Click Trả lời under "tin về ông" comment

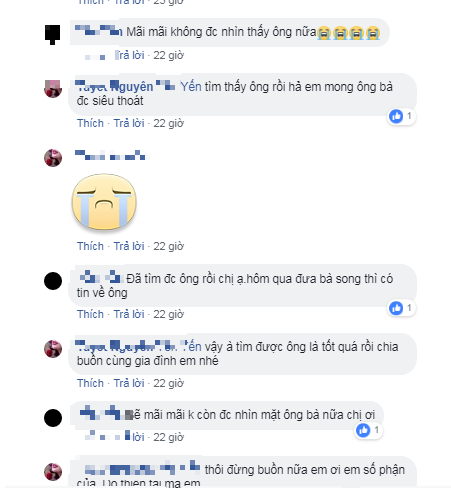(x=129, y=314)
